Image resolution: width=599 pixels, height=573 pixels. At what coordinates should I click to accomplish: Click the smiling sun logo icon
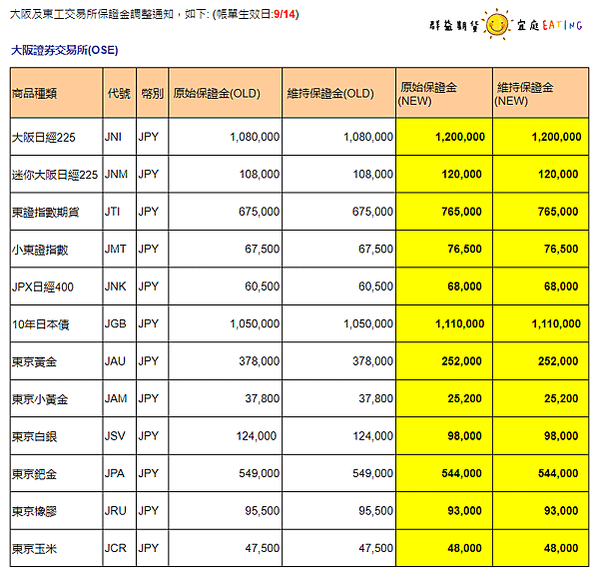coord(497,24)
